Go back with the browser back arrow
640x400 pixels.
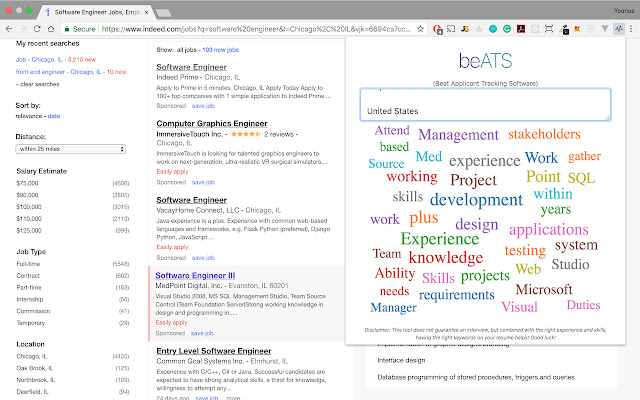tap(9, 29)
